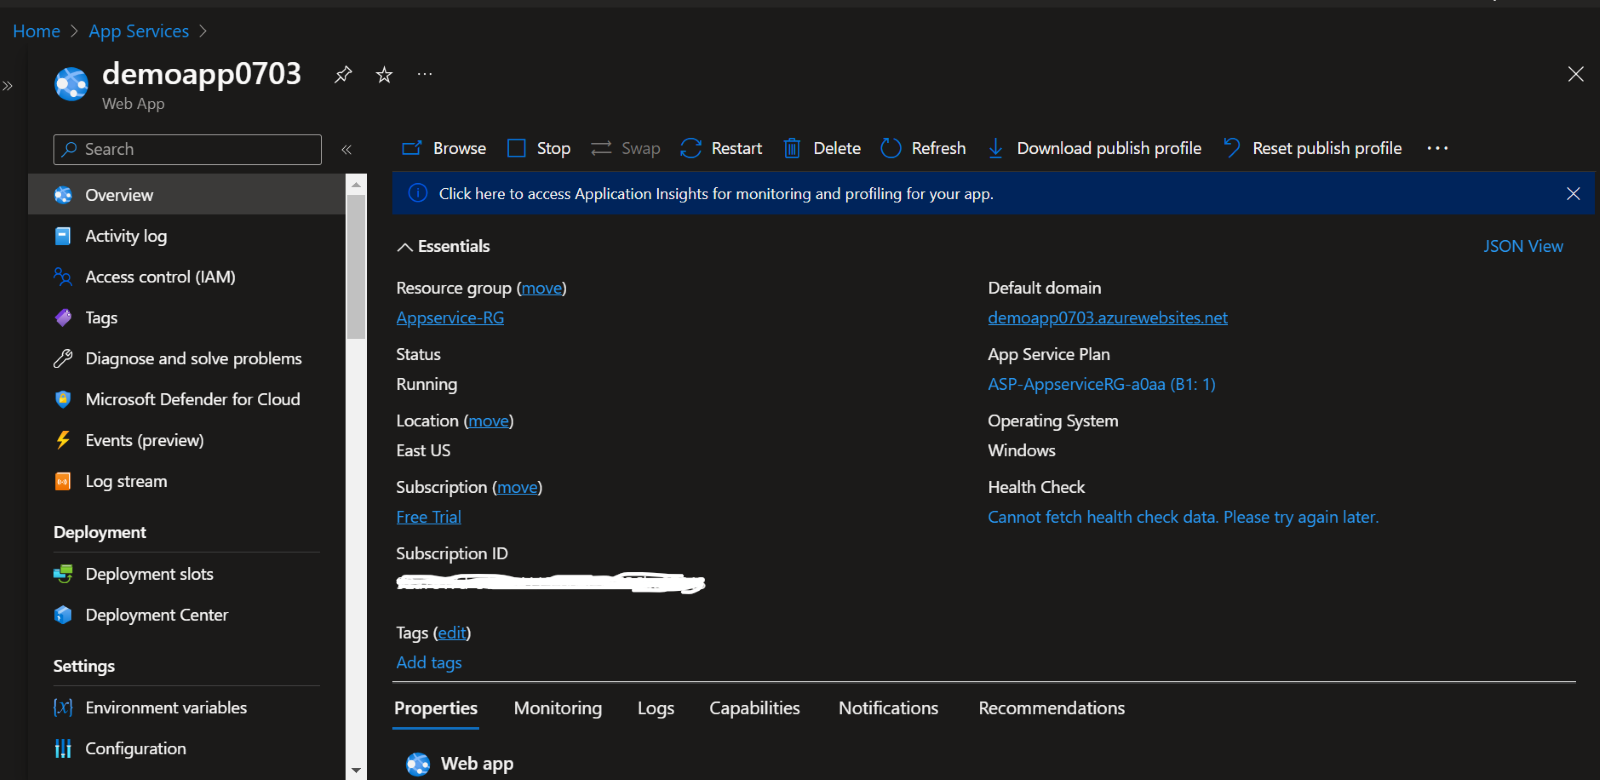Click move link next to Location

point(489,421)
